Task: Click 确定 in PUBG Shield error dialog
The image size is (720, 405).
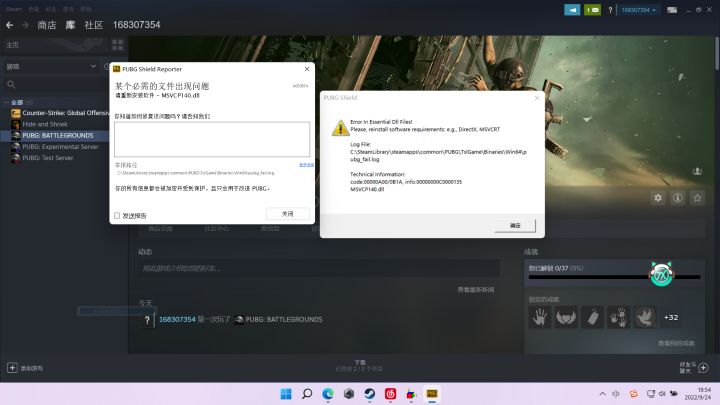Action: (515, 225)
